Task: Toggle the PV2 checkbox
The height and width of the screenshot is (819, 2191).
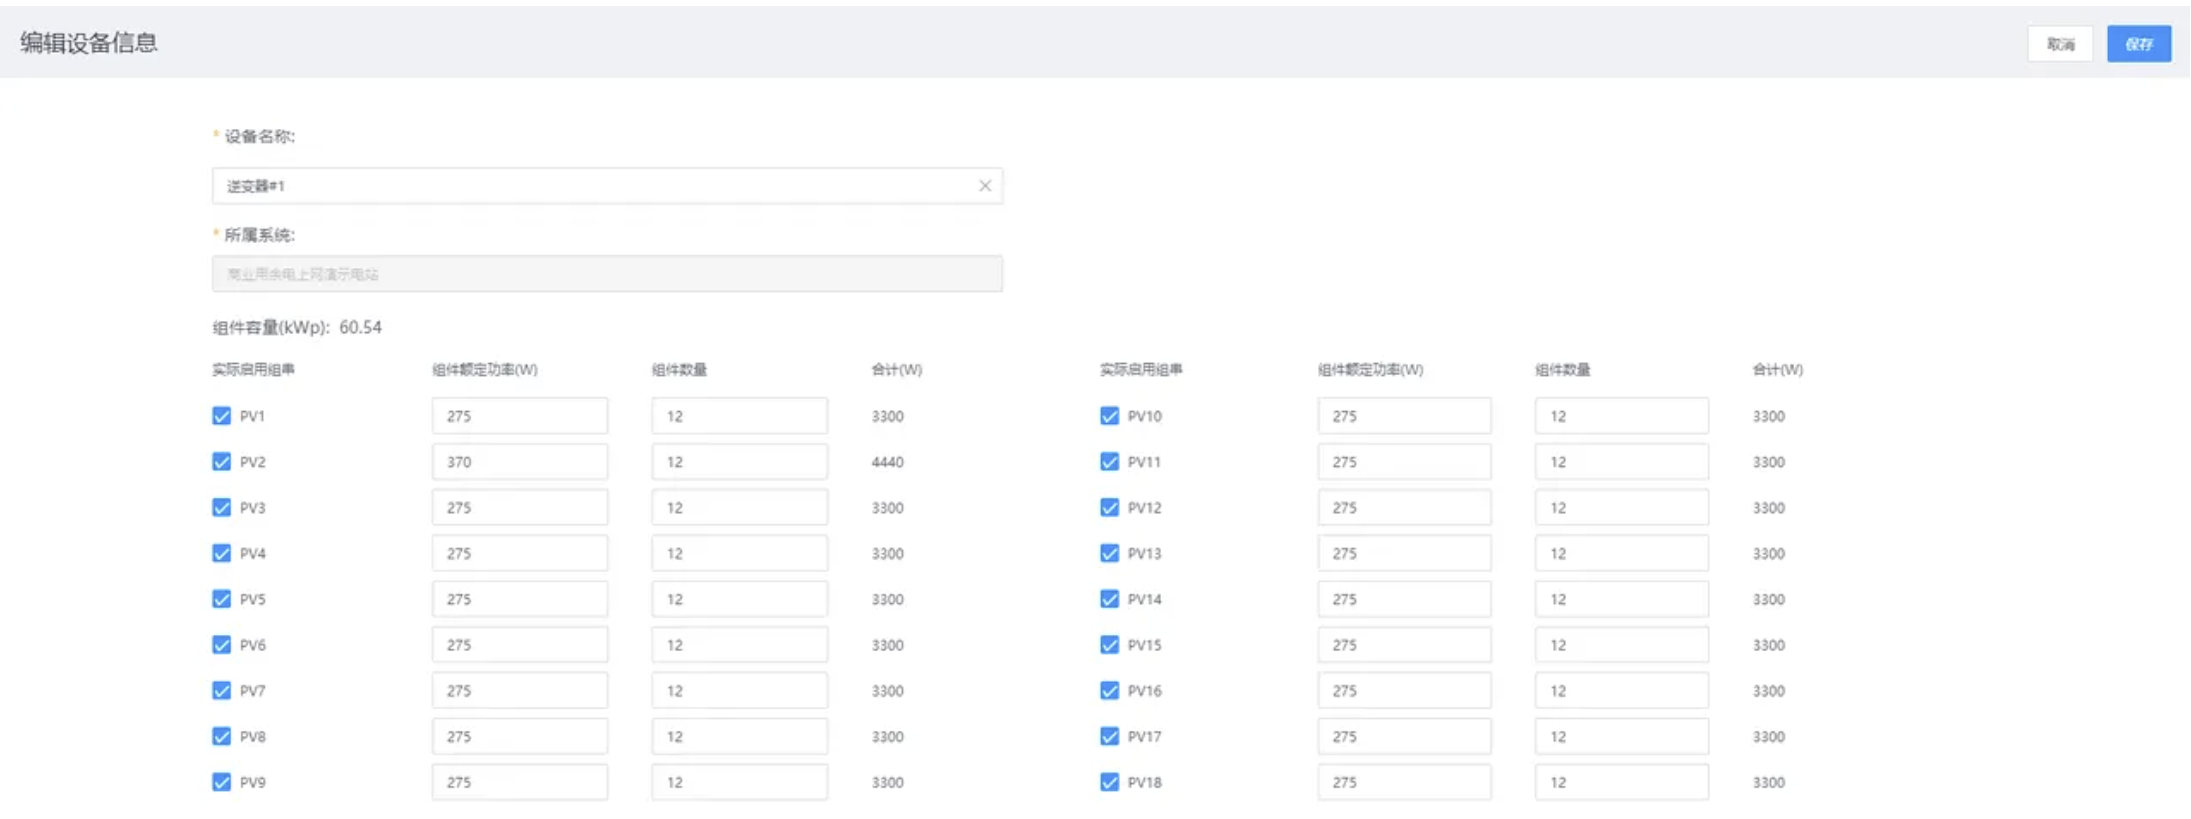Action: 222,462
